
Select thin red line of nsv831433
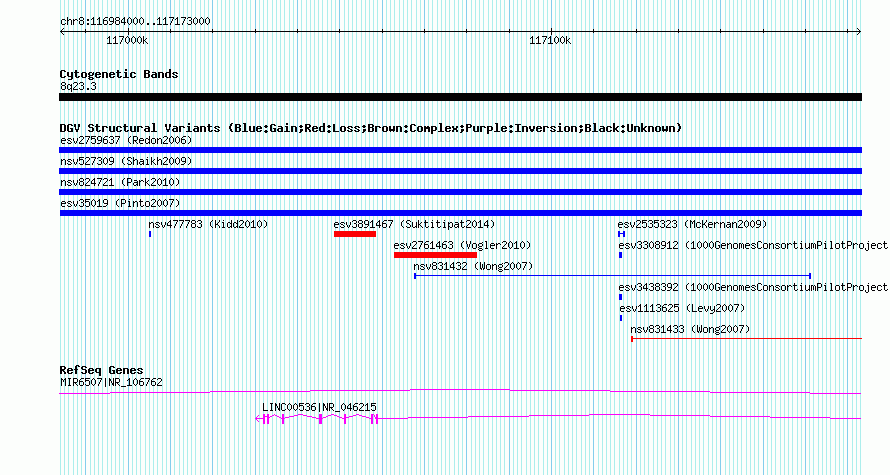pyautogui.click(x=746, y=339)
